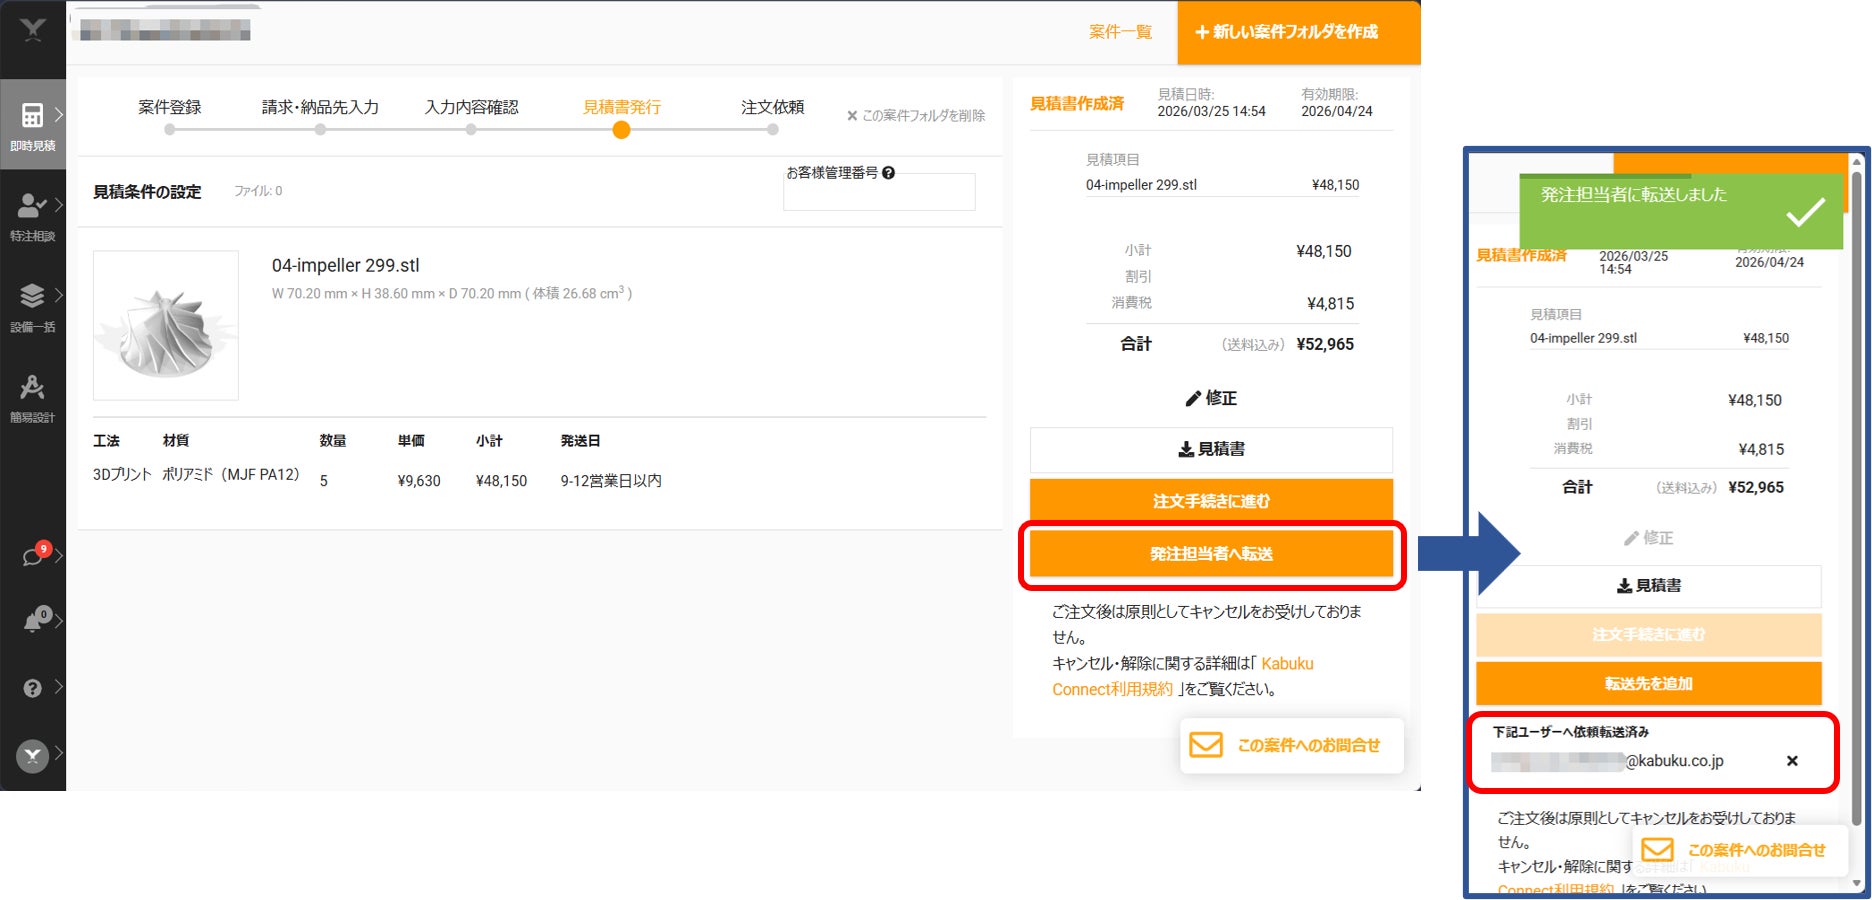Image resolution: width=1872 pixels, height=900 pixels.
Task: Download 見積書 in the right-side panel
Action: click(x=1649, y=586)
